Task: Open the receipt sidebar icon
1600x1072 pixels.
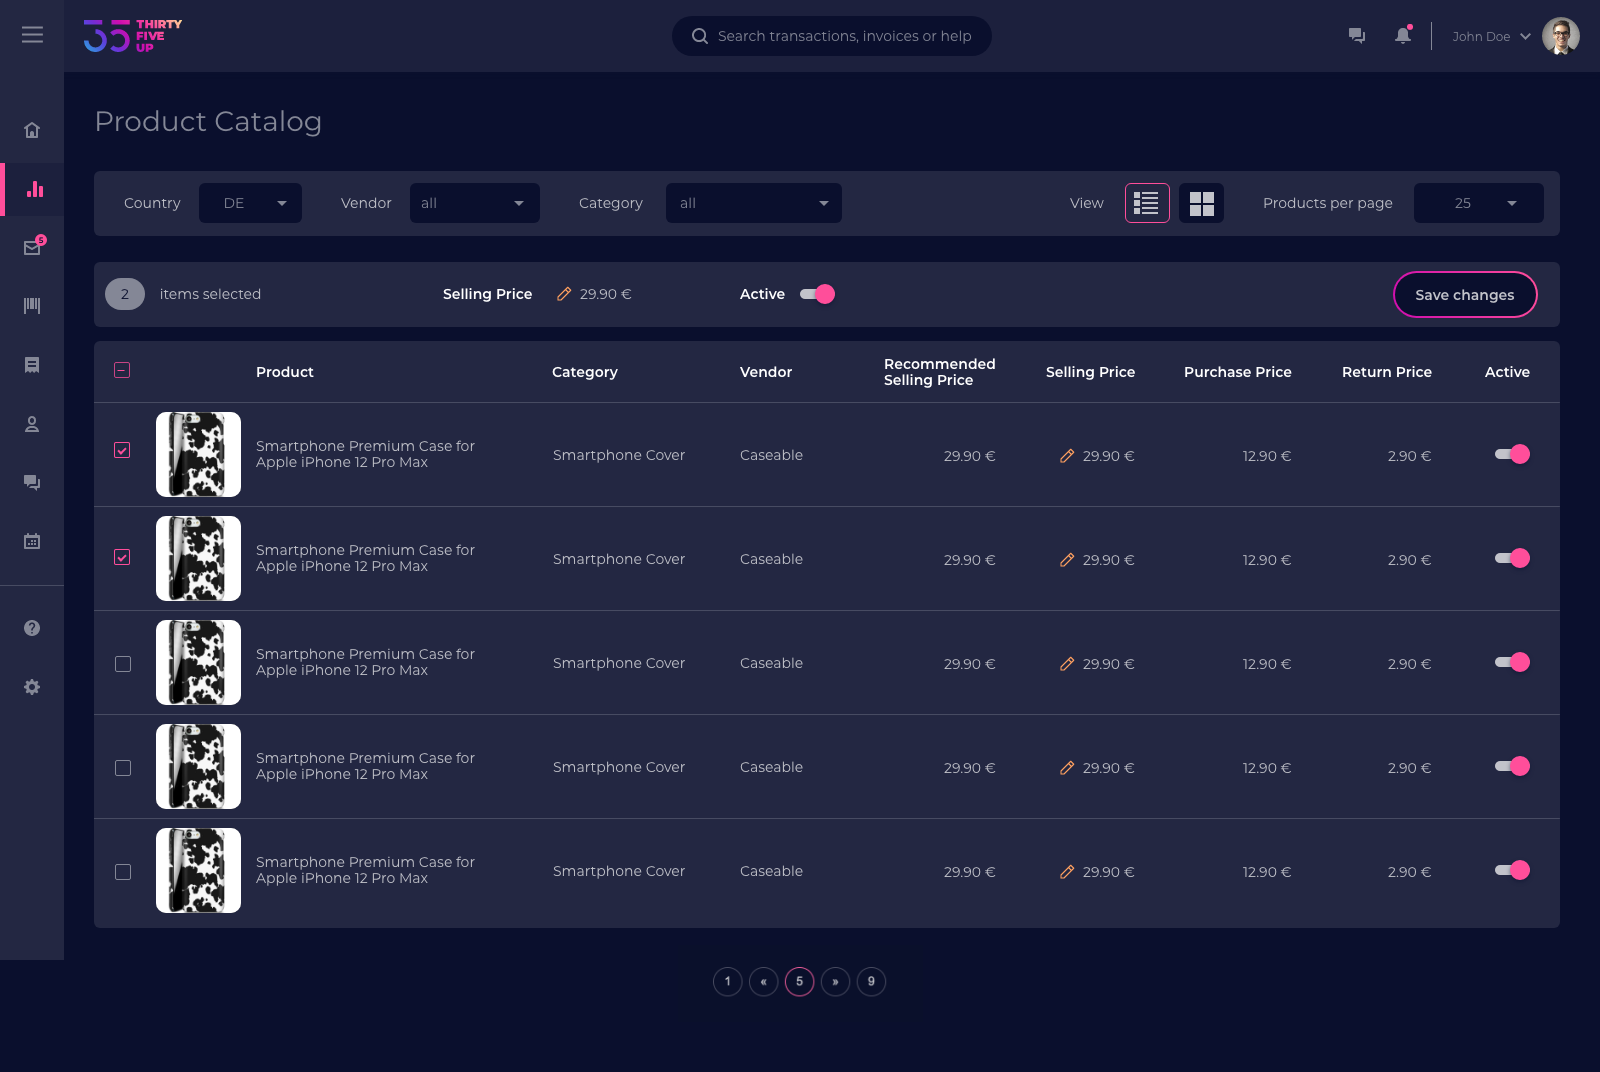Action: [32, 365]
